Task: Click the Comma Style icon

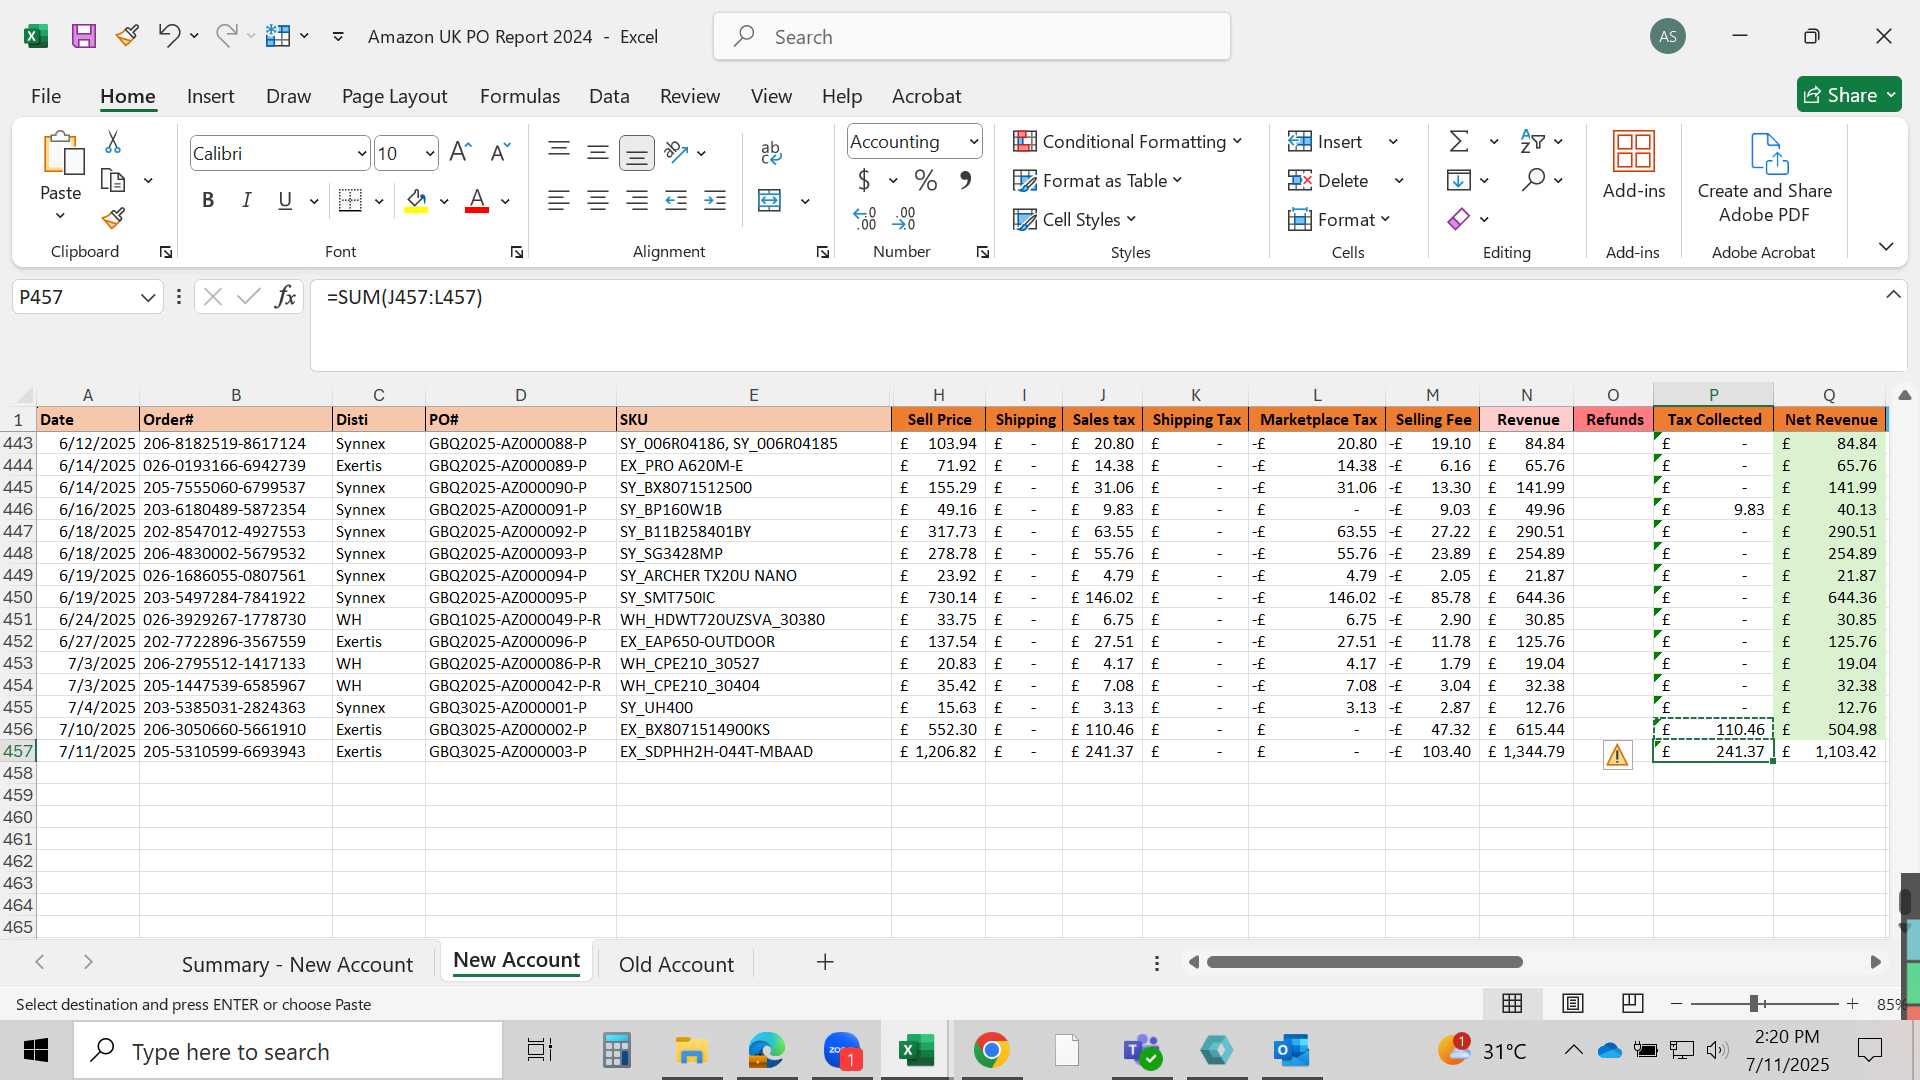Action: click(x=965, y=181)
